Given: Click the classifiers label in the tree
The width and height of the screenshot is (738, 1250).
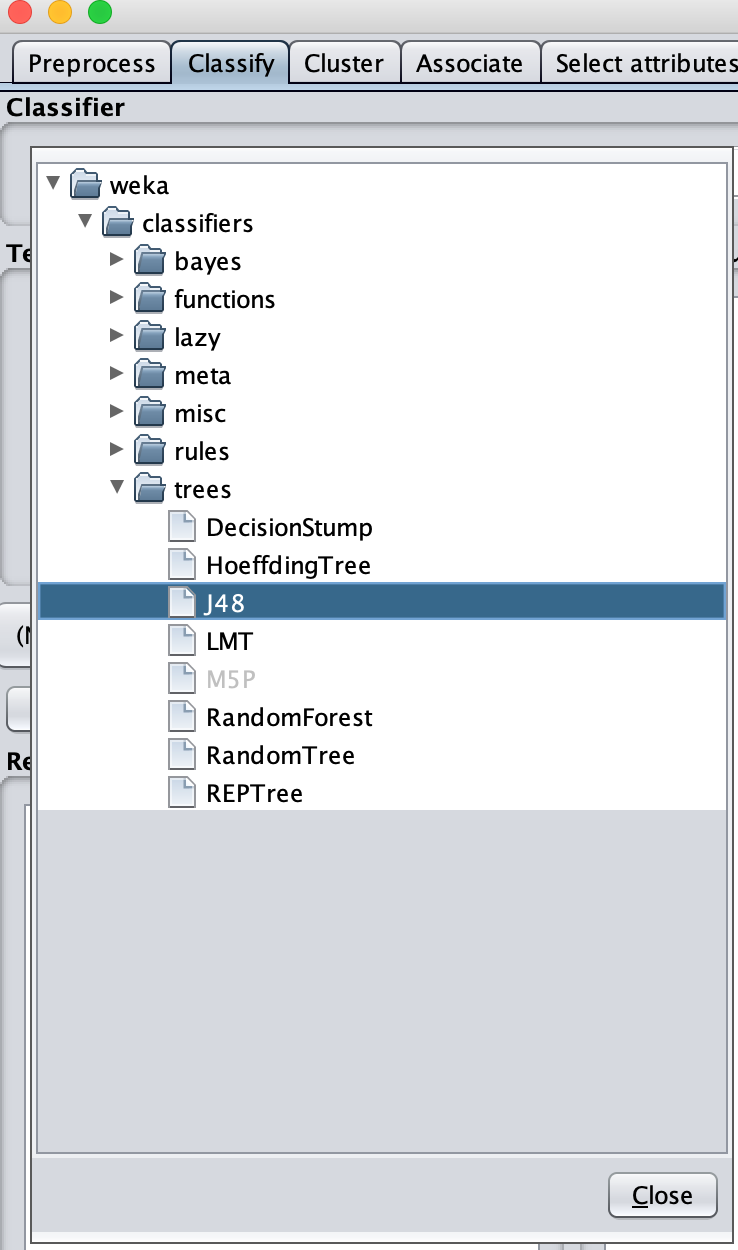Looking at the screenshot, I should 197,224.
